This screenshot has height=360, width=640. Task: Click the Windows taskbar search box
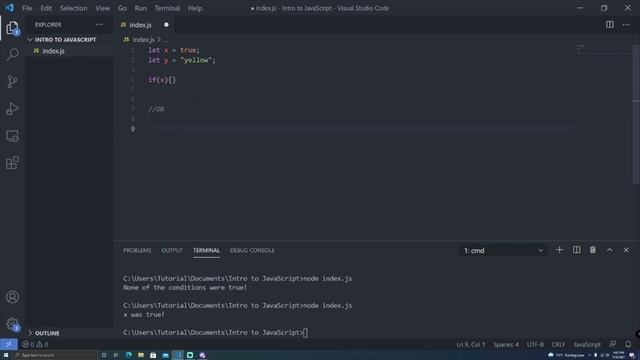tap(55, 356)
